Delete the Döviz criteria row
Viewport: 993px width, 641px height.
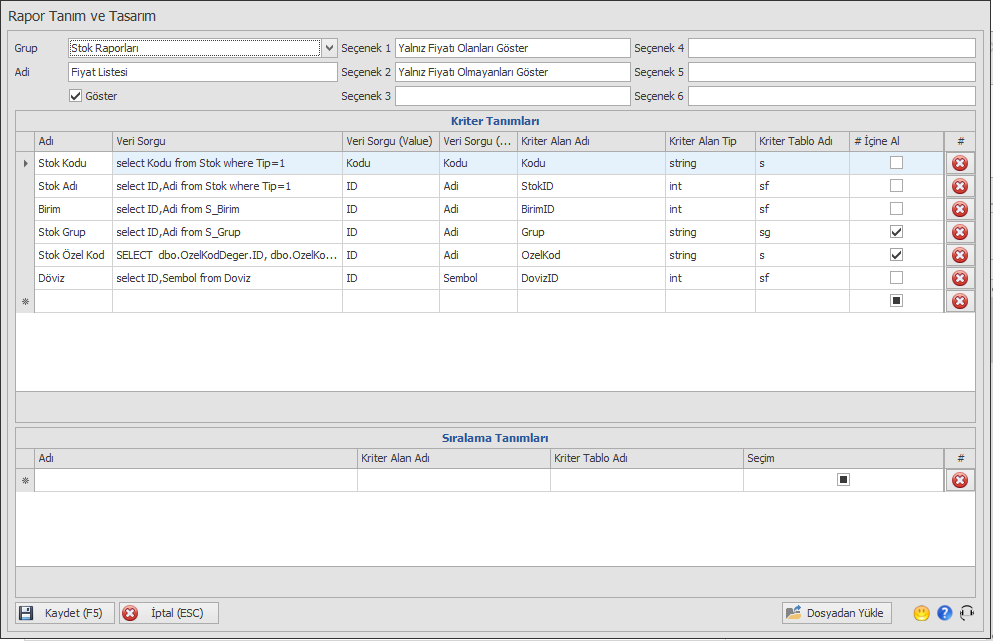[x=959, y=278]
